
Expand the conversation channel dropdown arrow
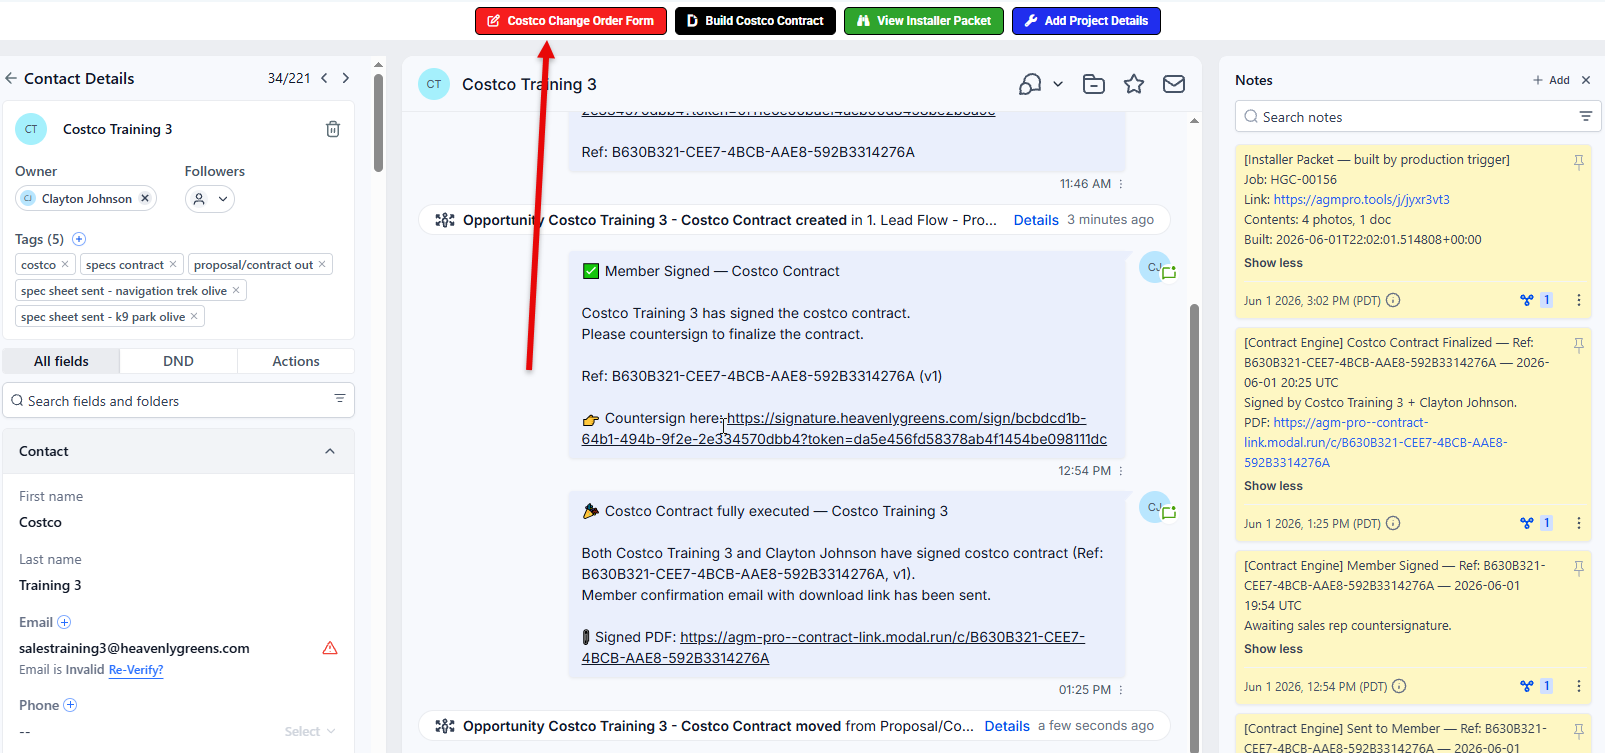coord(1058,84)
